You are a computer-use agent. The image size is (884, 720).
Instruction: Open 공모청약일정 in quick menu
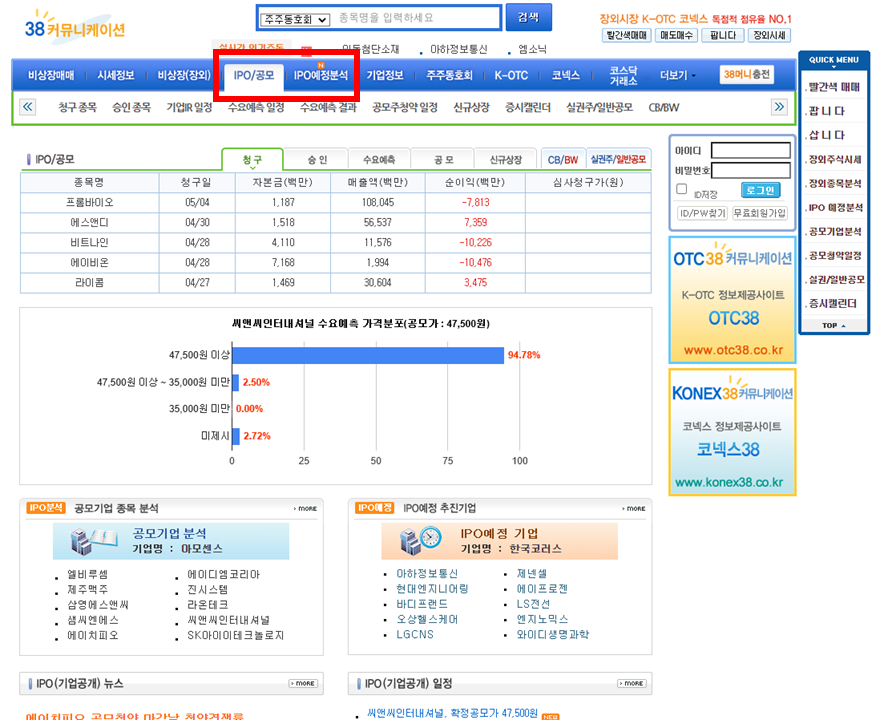834,255
